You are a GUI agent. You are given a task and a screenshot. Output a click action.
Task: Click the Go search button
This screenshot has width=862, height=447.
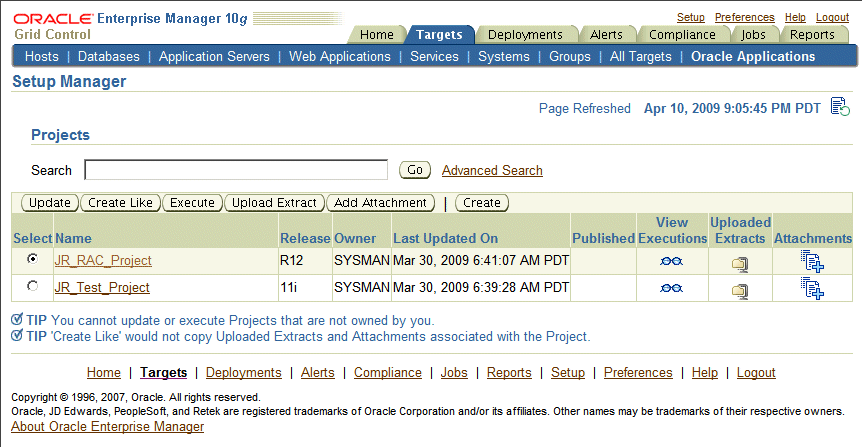pos(415,170)
